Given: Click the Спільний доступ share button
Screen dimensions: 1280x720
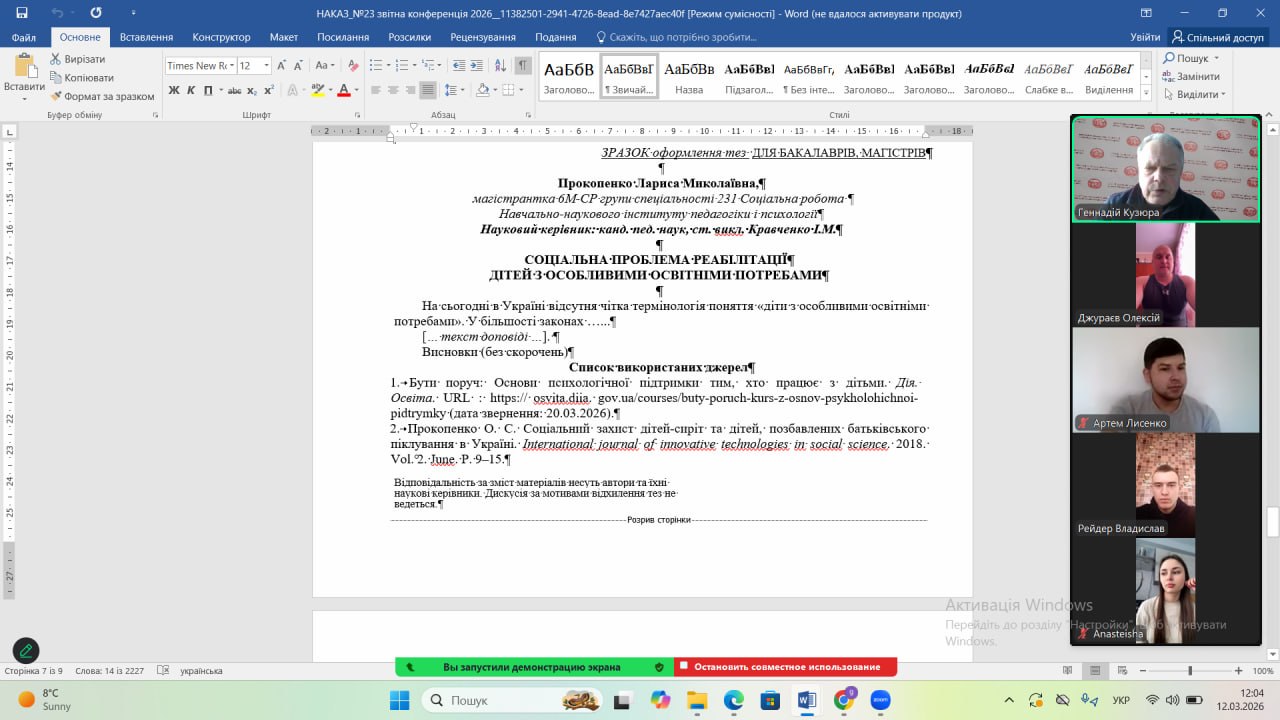Looking at the screenshot, I should point(1218,37).
